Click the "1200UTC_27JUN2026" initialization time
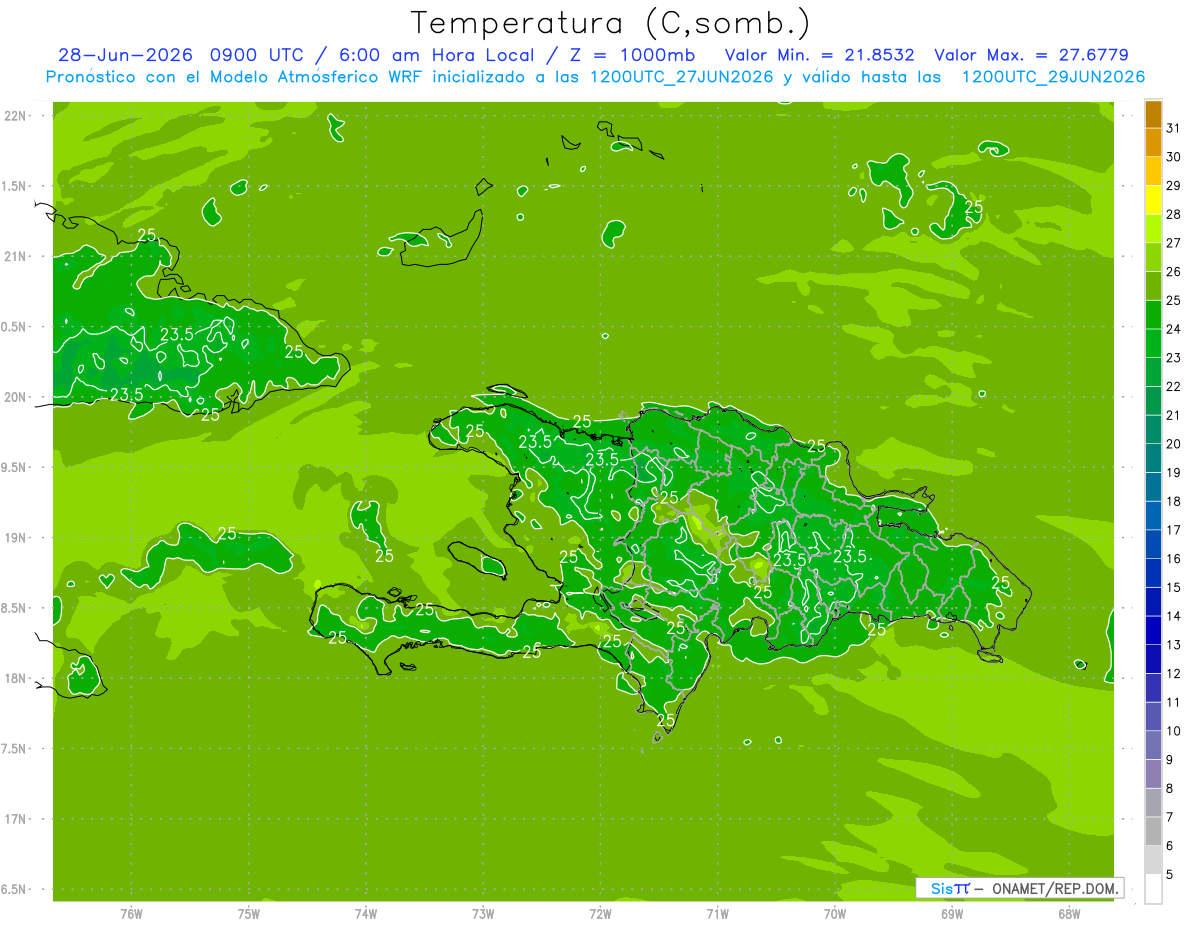The image size is (1200, 927). [x=682, y=77]
